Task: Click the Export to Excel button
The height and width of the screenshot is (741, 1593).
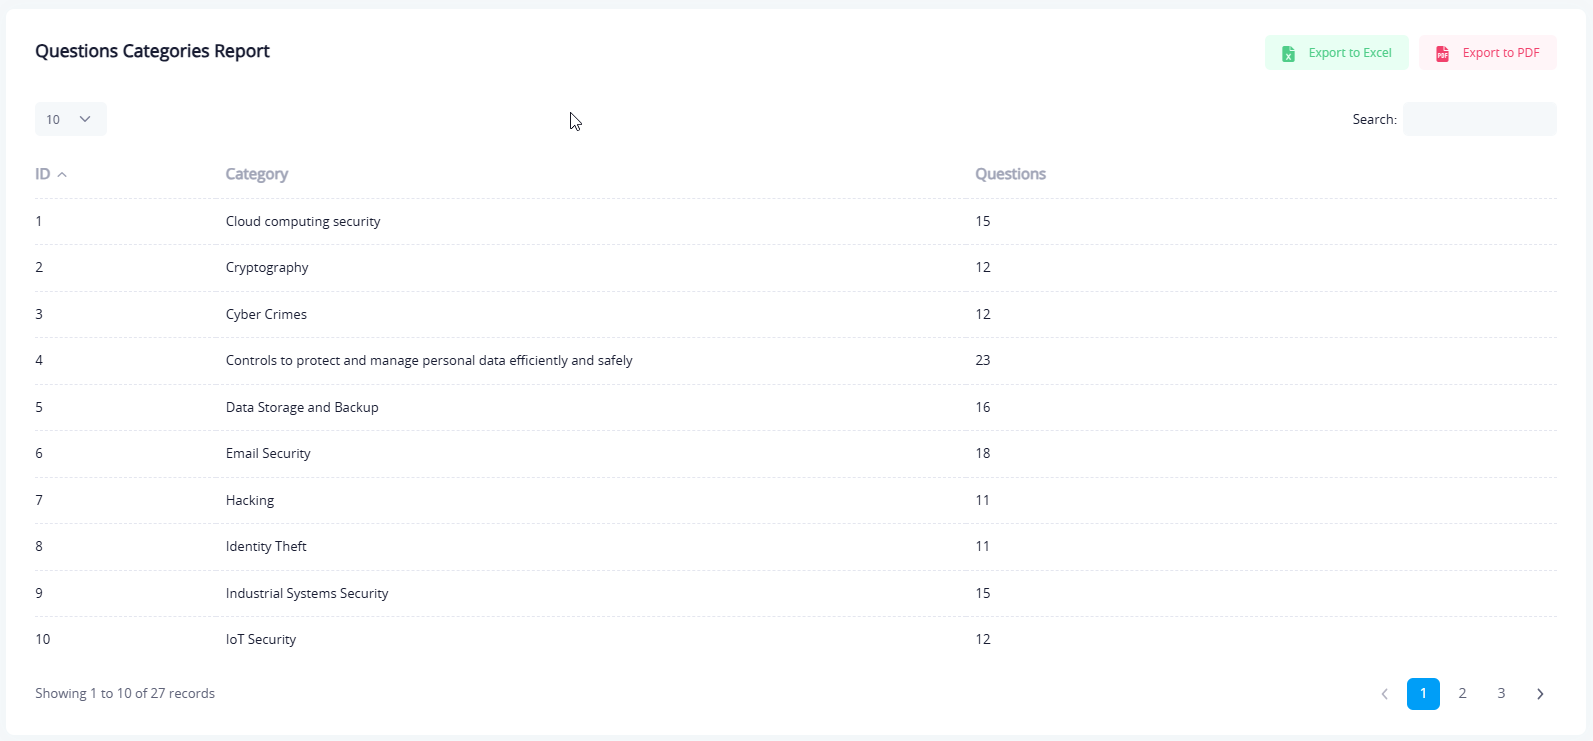Action: 1337,53
